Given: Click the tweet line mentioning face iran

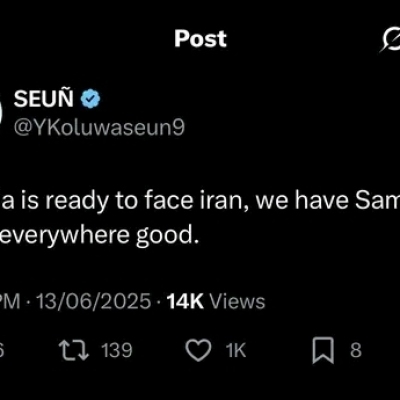Looking at the screenshot, I should [200, 201].
